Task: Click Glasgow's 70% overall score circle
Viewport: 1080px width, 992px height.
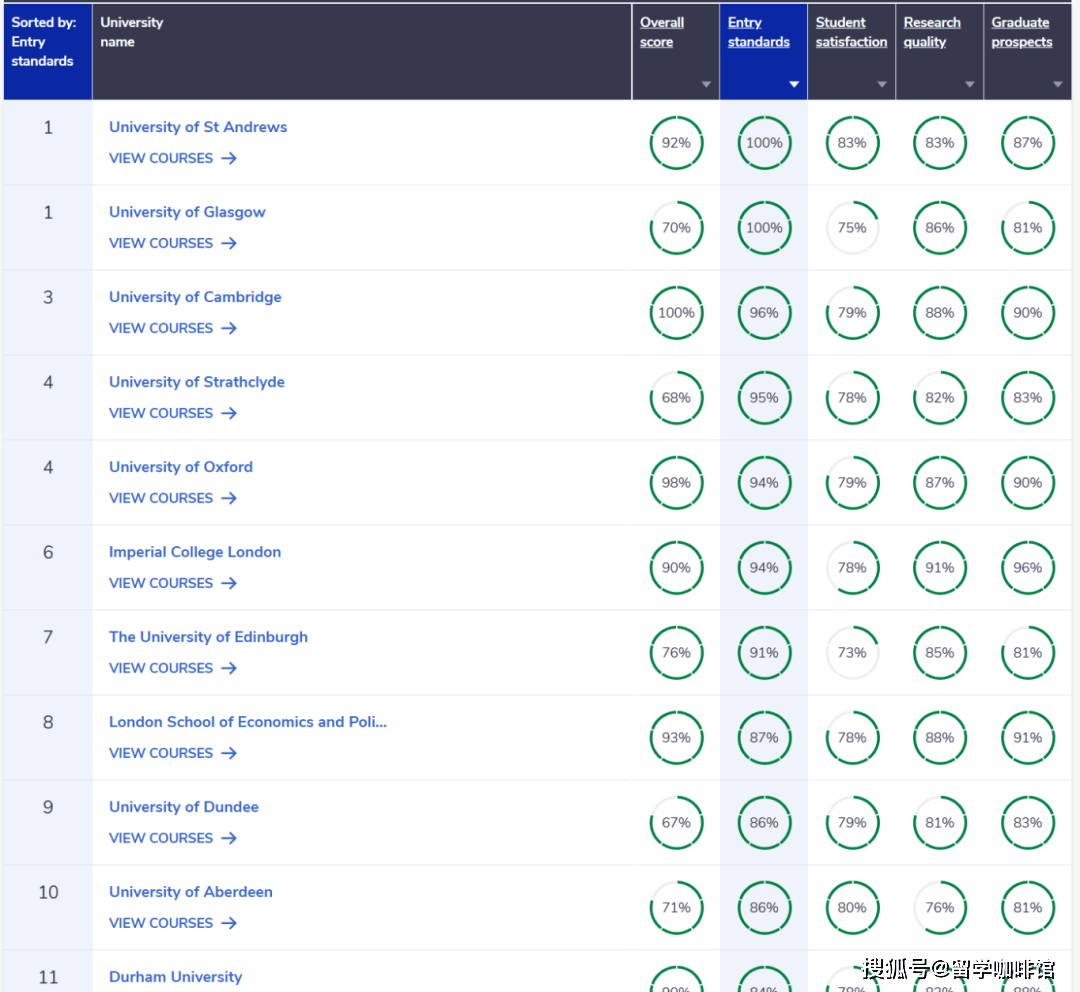Action: point(676,228)
